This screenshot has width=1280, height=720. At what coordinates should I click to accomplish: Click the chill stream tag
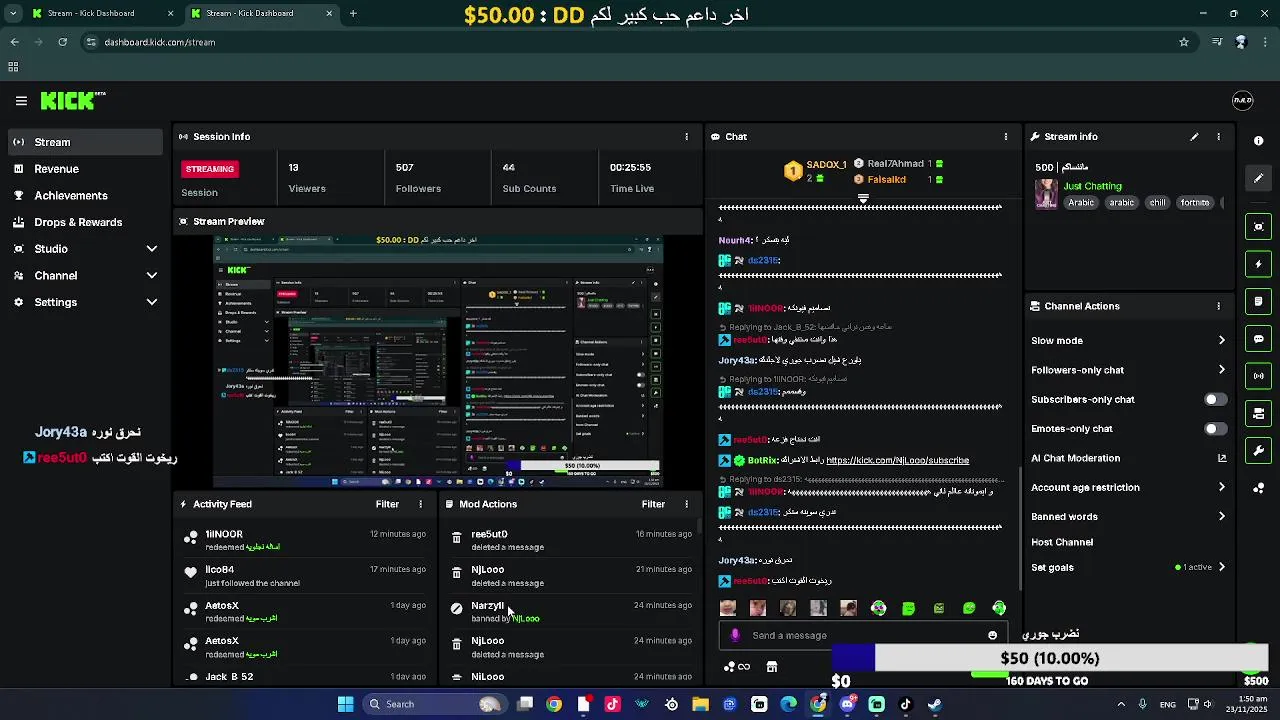click(1157, 203)
